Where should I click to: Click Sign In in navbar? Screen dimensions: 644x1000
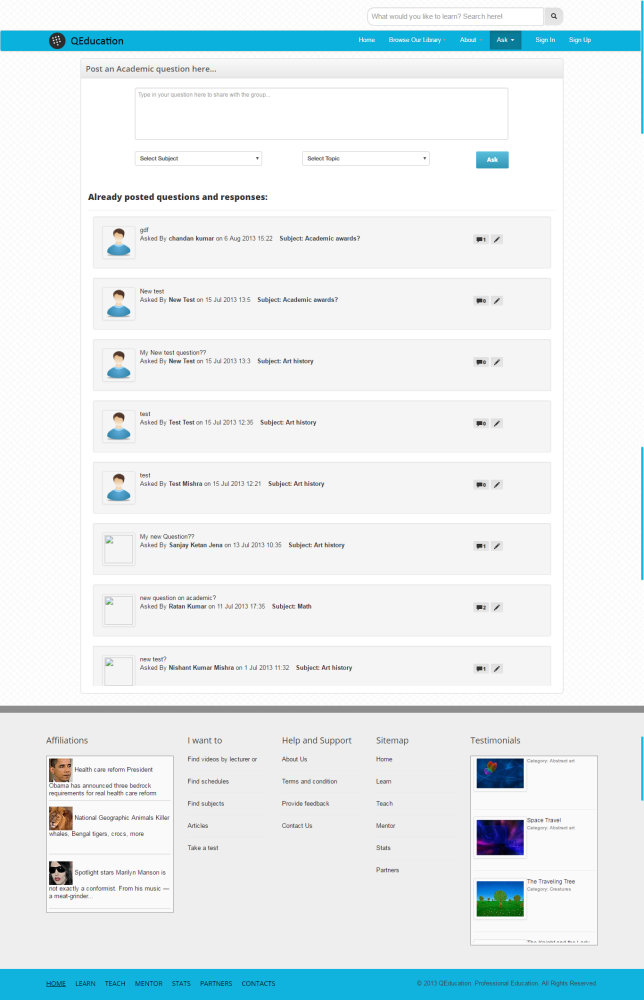click(545, 40)
